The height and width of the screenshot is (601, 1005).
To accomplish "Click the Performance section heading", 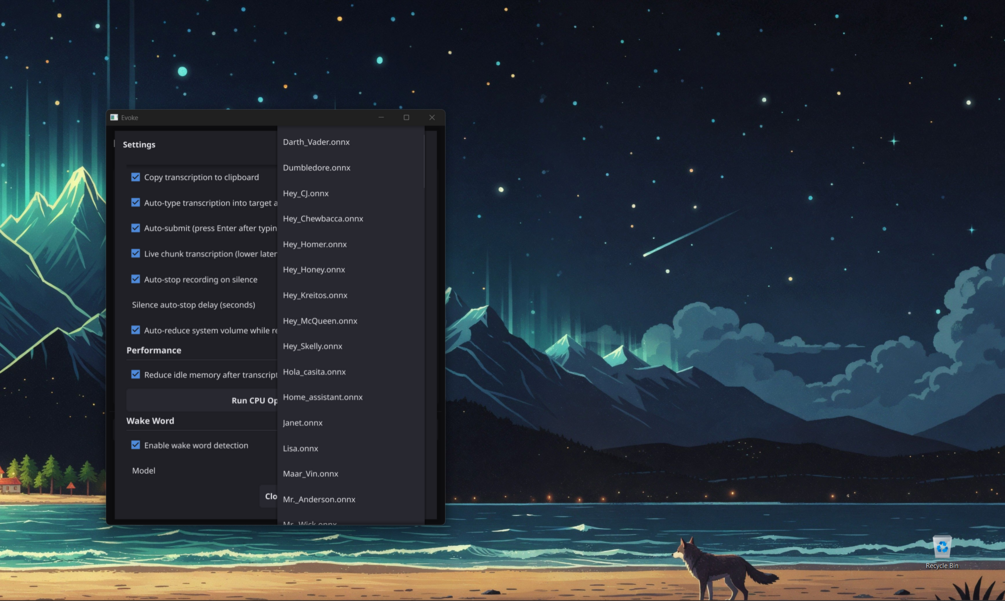I will pos(154,350).
